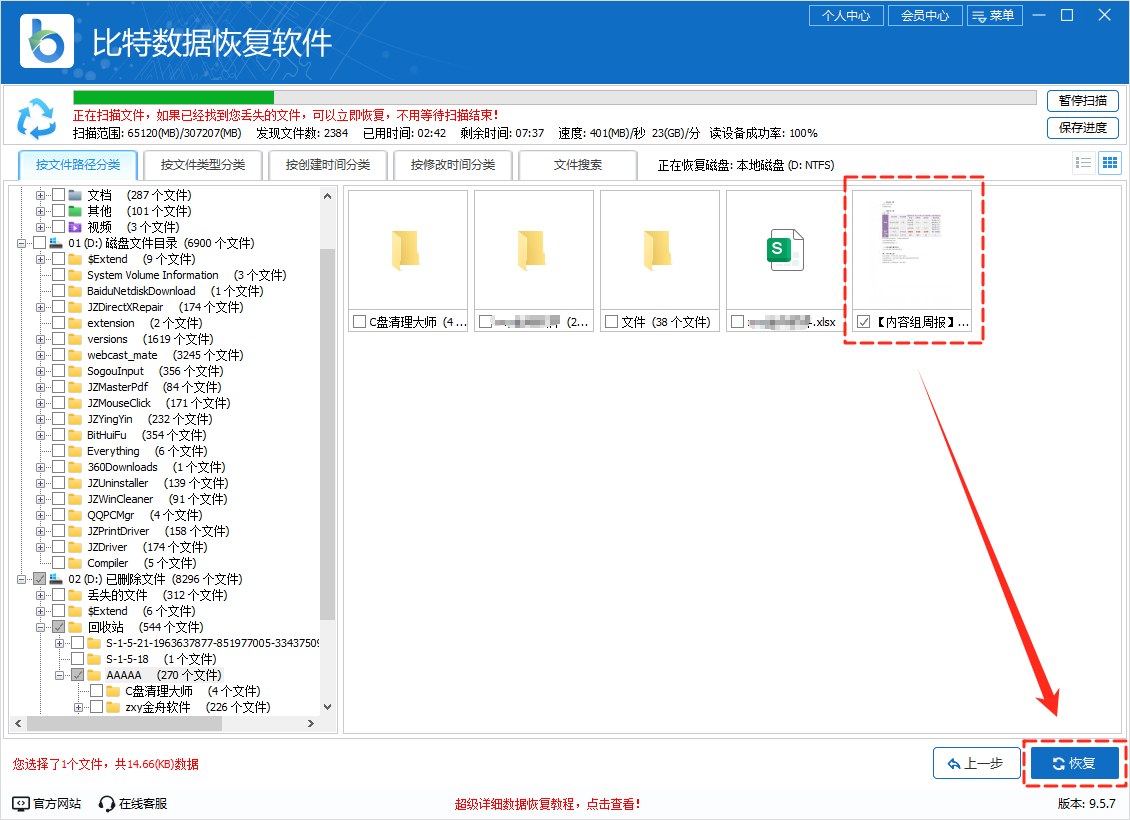Image resolution: width=1130 pixels, height=820 pixels.
Task: Open the C盘清理大师 folder icon
Action: tap(407, 250)
